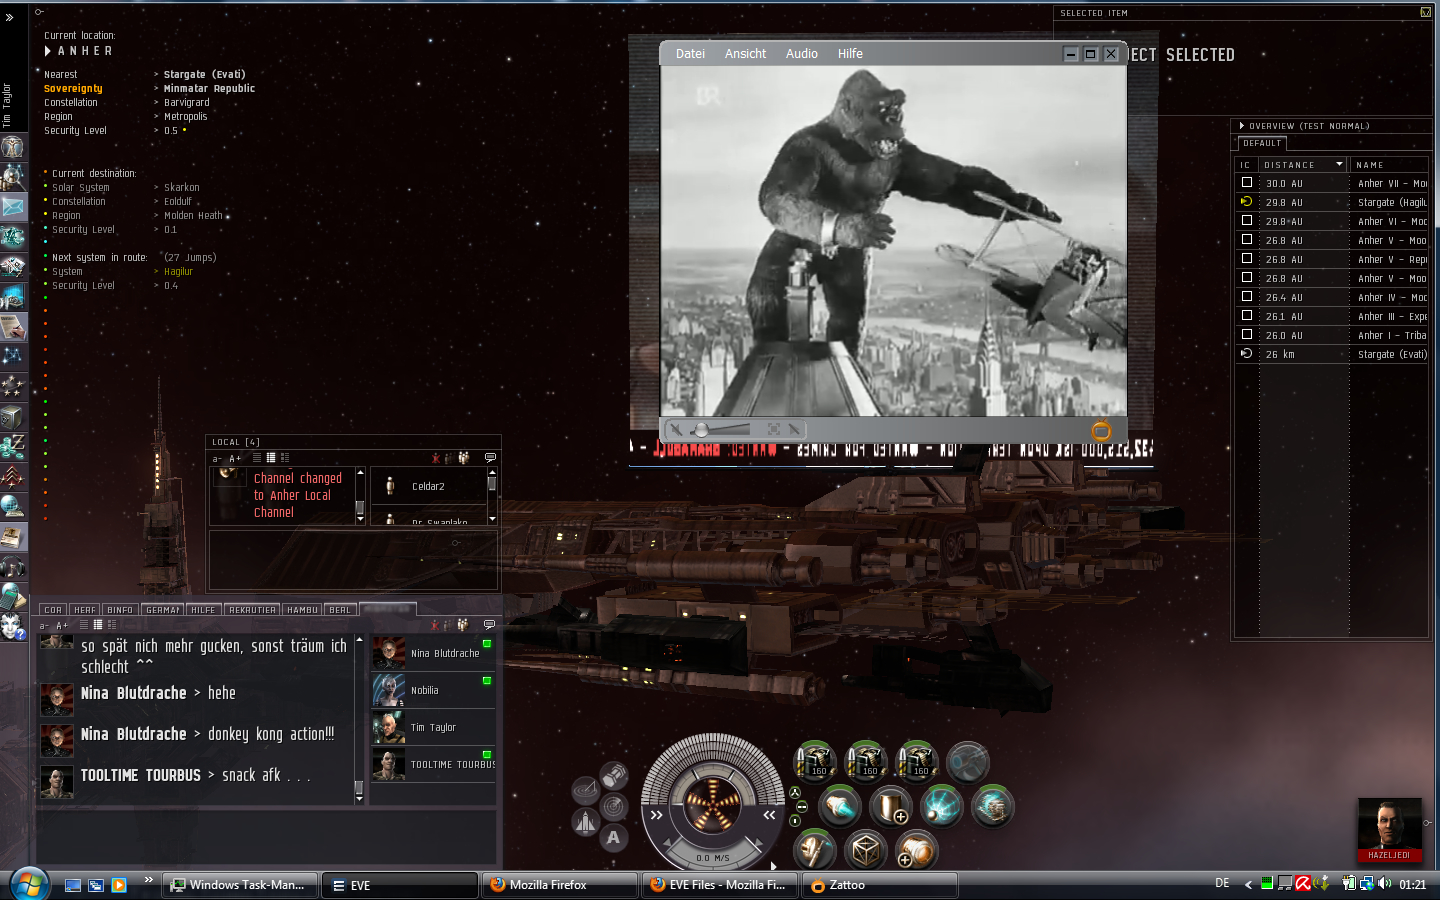The image size is (1440, 900).
Task: Open the red chevrons militia sidebar icon
Action: (x=13, y=477)
